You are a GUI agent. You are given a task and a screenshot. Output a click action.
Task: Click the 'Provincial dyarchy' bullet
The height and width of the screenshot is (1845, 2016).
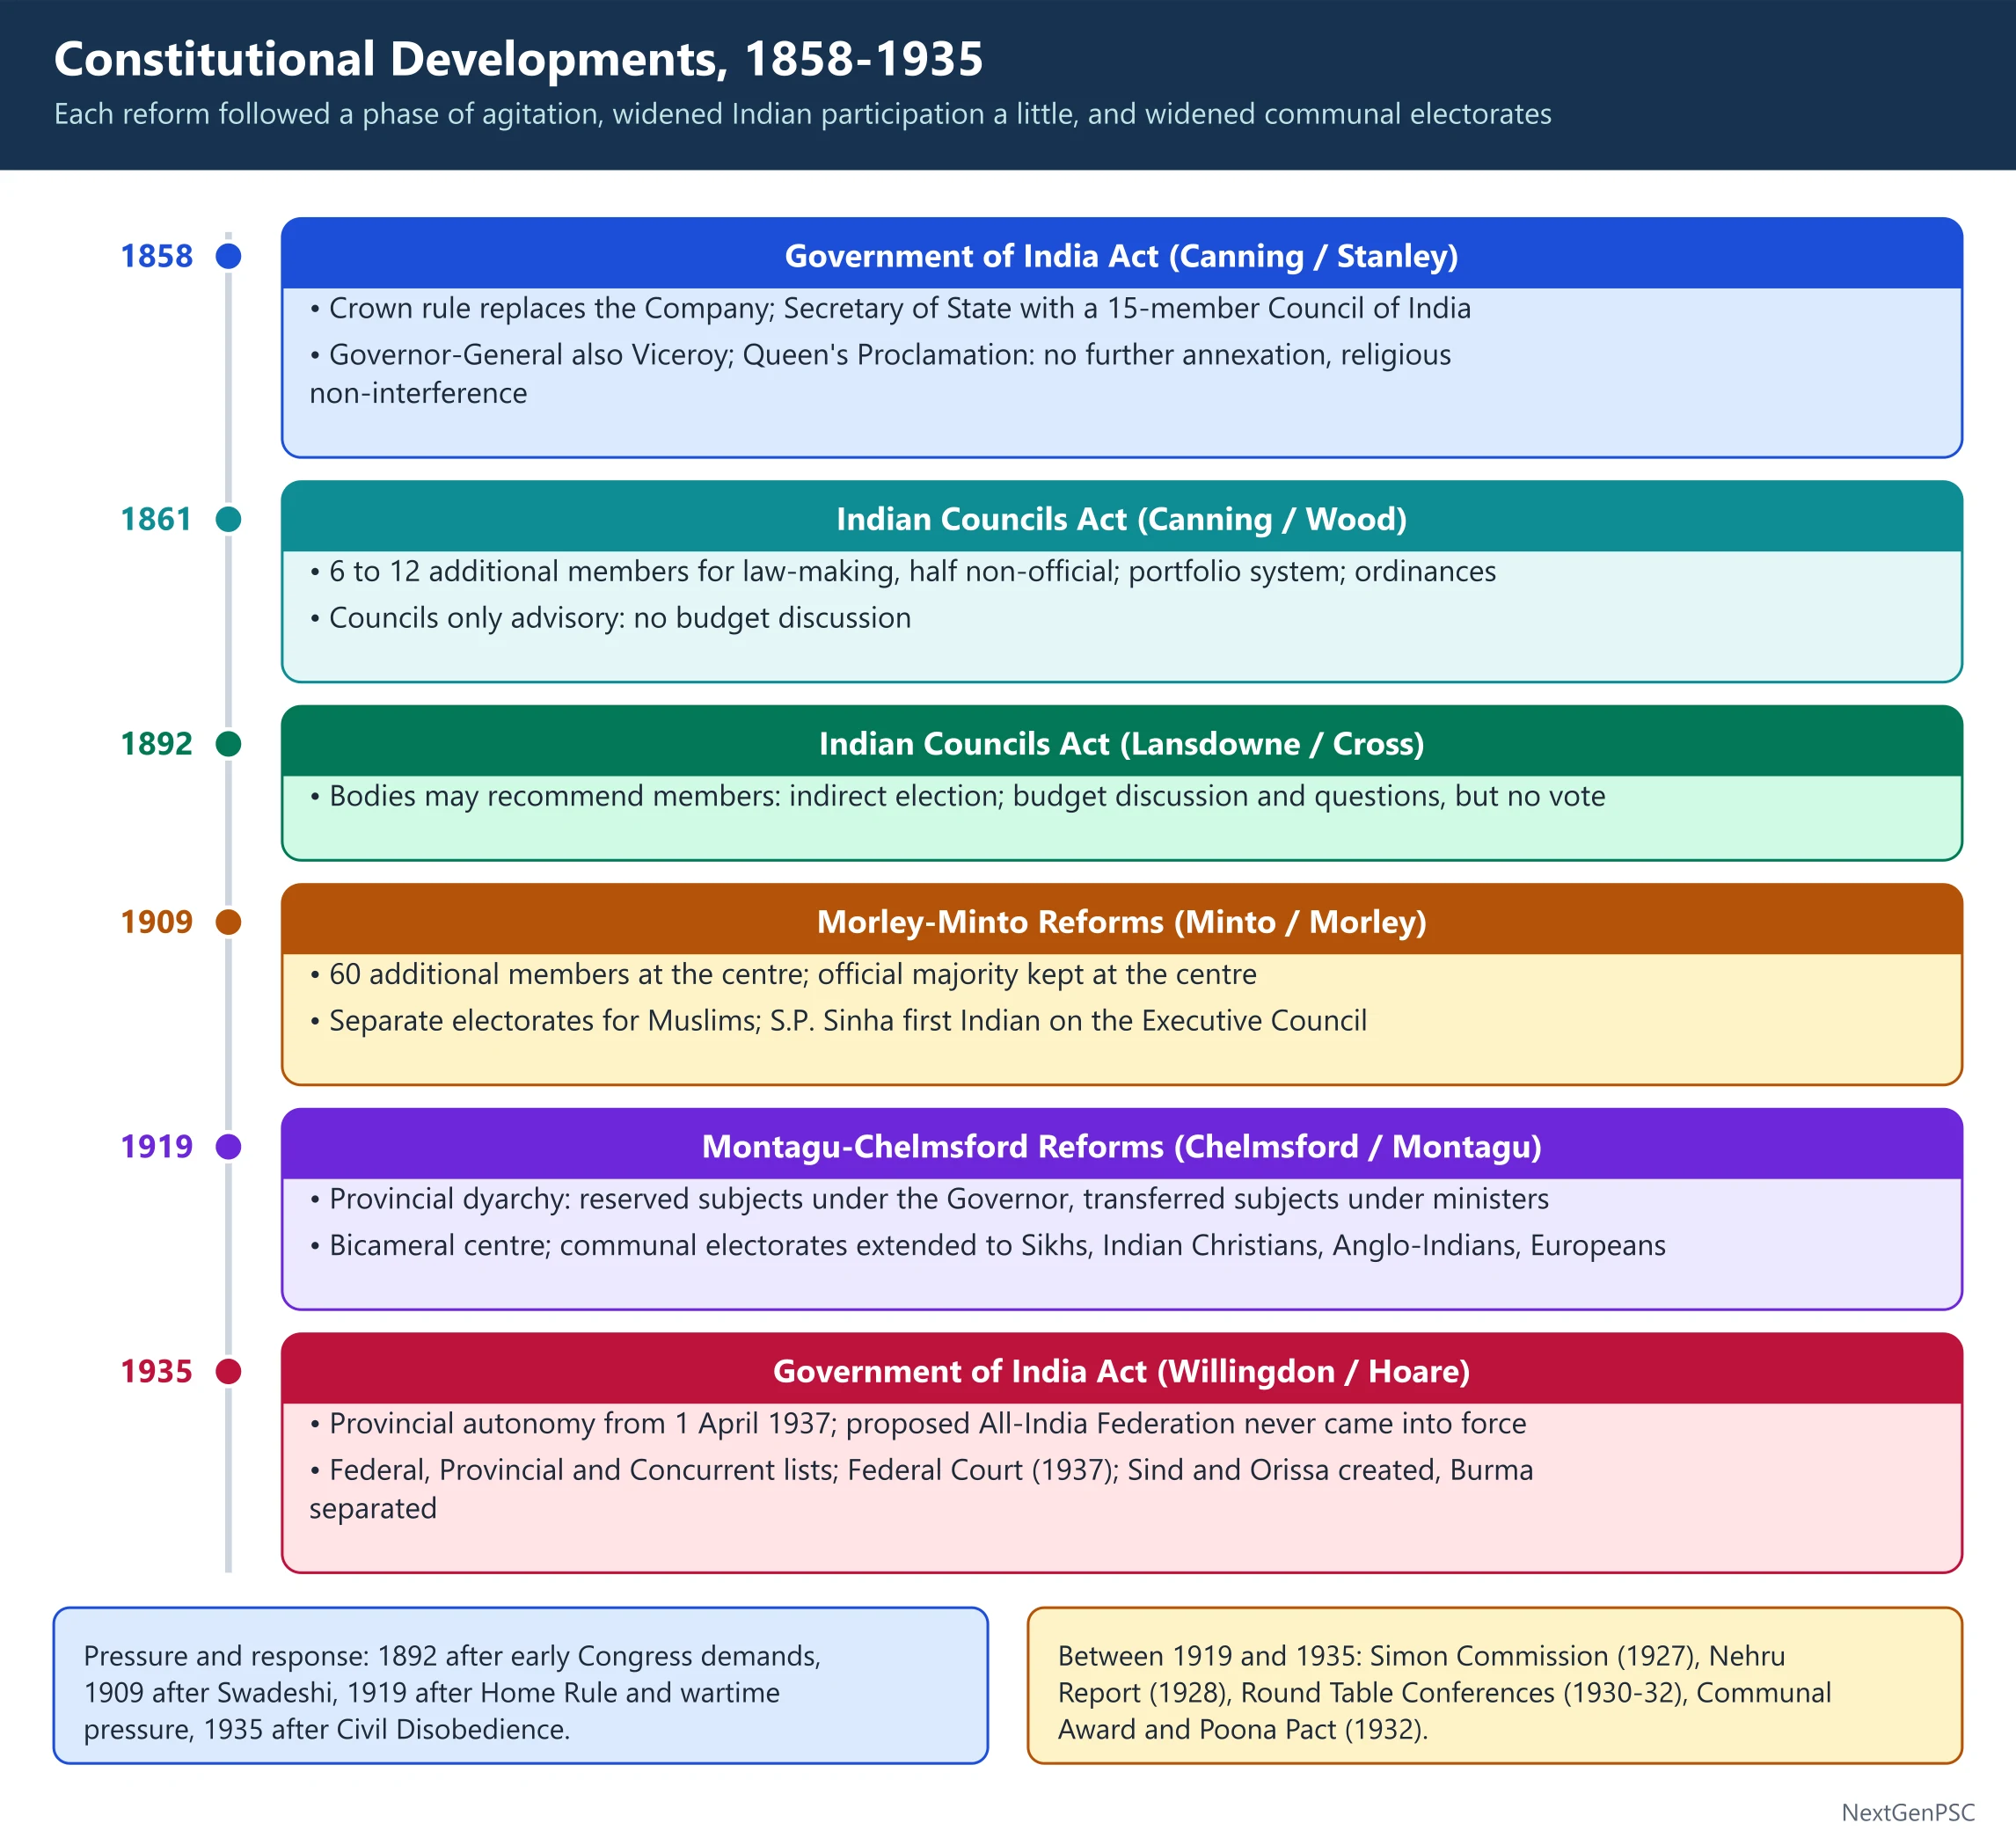point(929,1199)
